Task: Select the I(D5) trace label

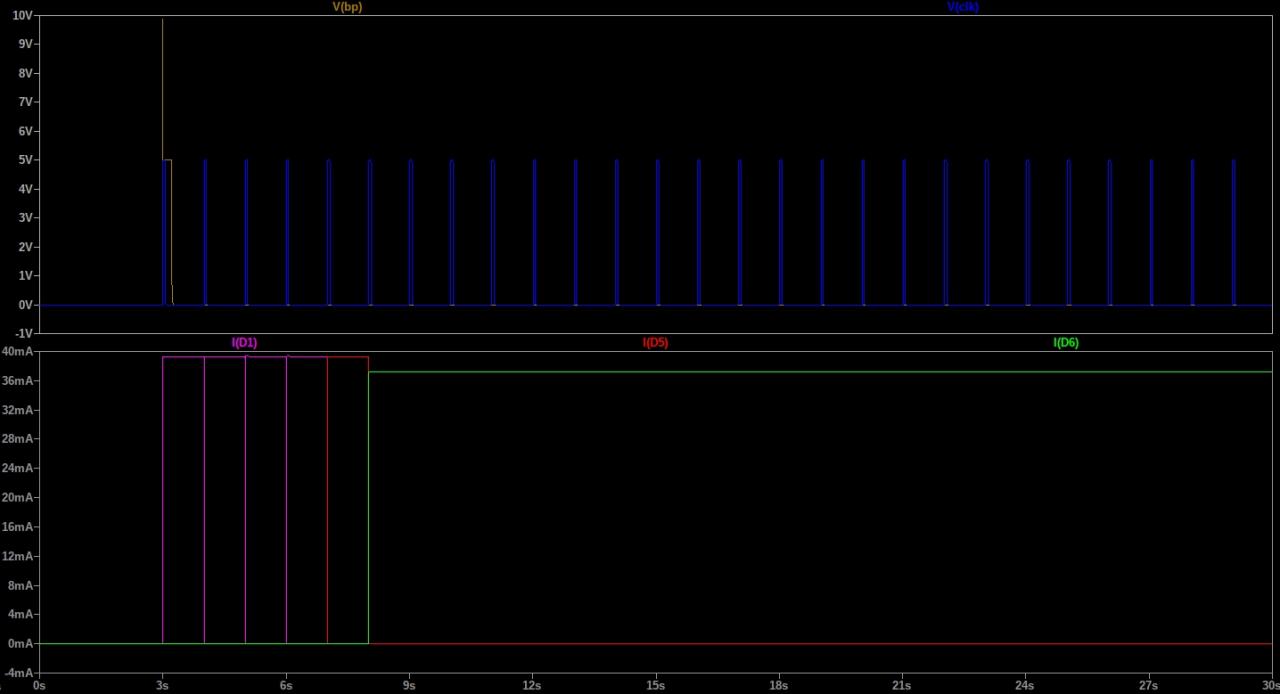Action: click(655, 343)
